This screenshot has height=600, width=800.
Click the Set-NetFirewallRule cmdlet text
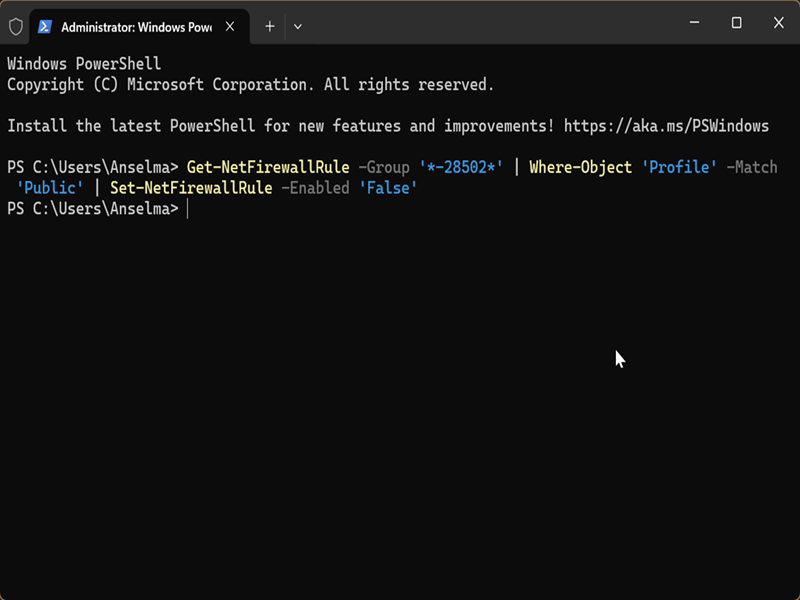tap(191, 188)
